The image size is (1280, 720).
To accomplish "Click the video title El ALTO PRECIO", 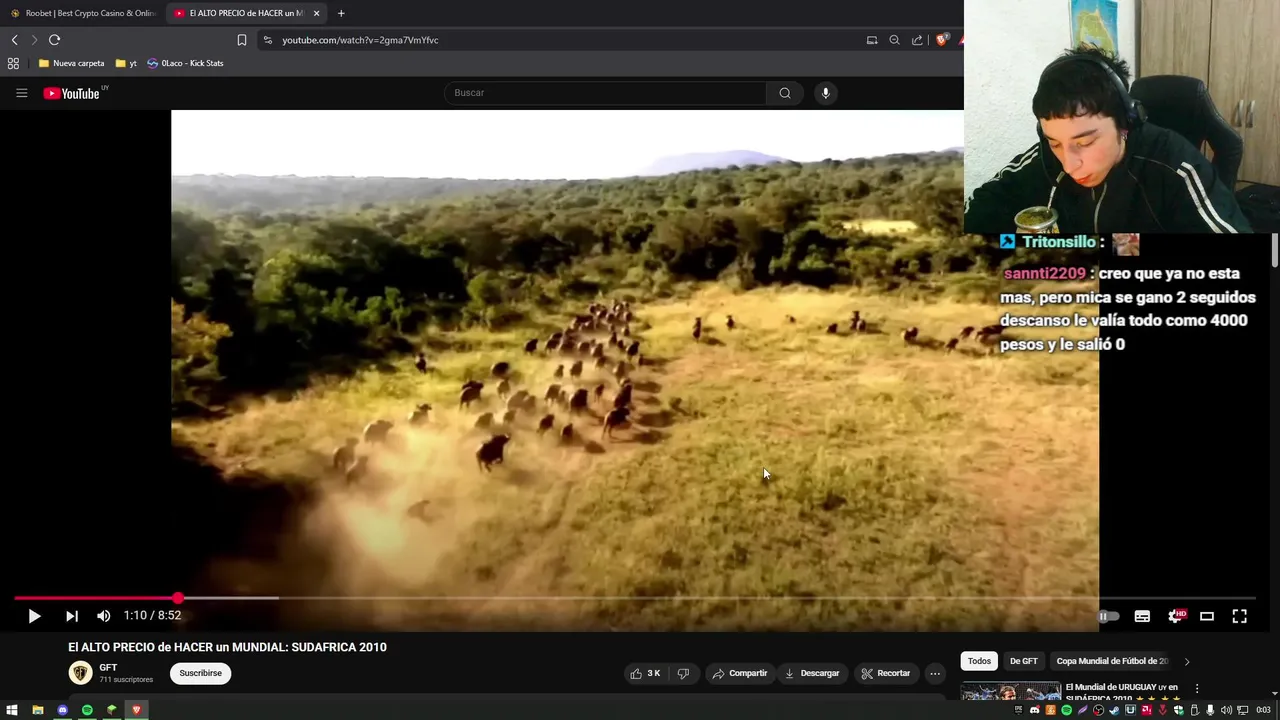I will click(x=227, y=647).
